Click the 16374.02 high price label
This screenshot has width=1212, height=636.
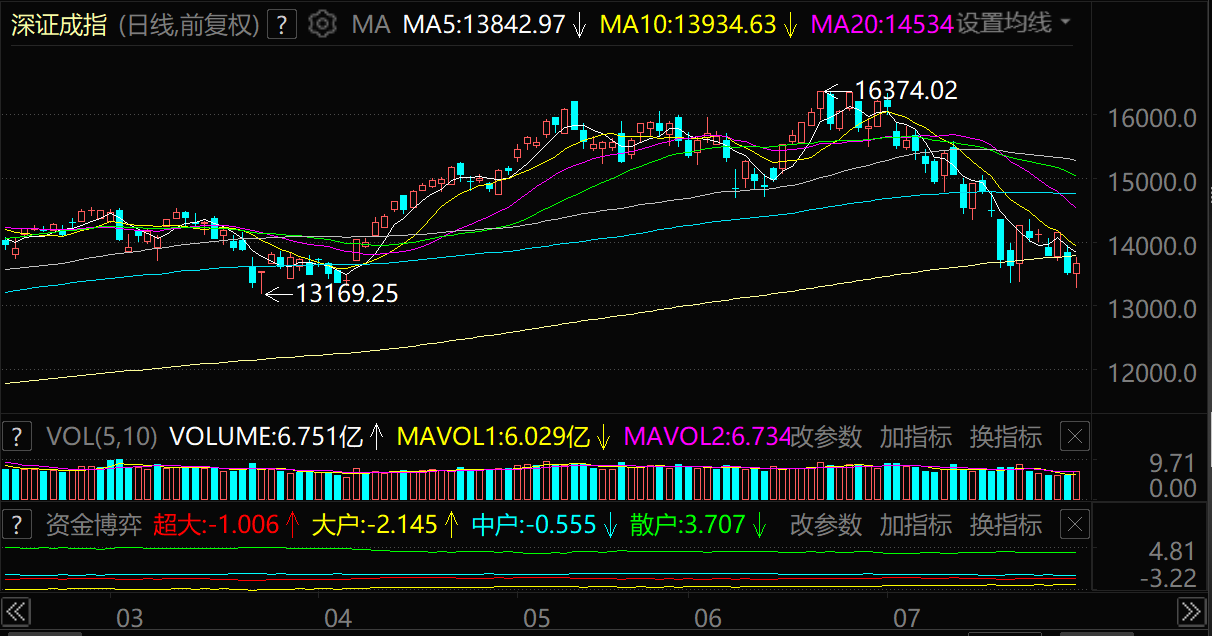905,91
